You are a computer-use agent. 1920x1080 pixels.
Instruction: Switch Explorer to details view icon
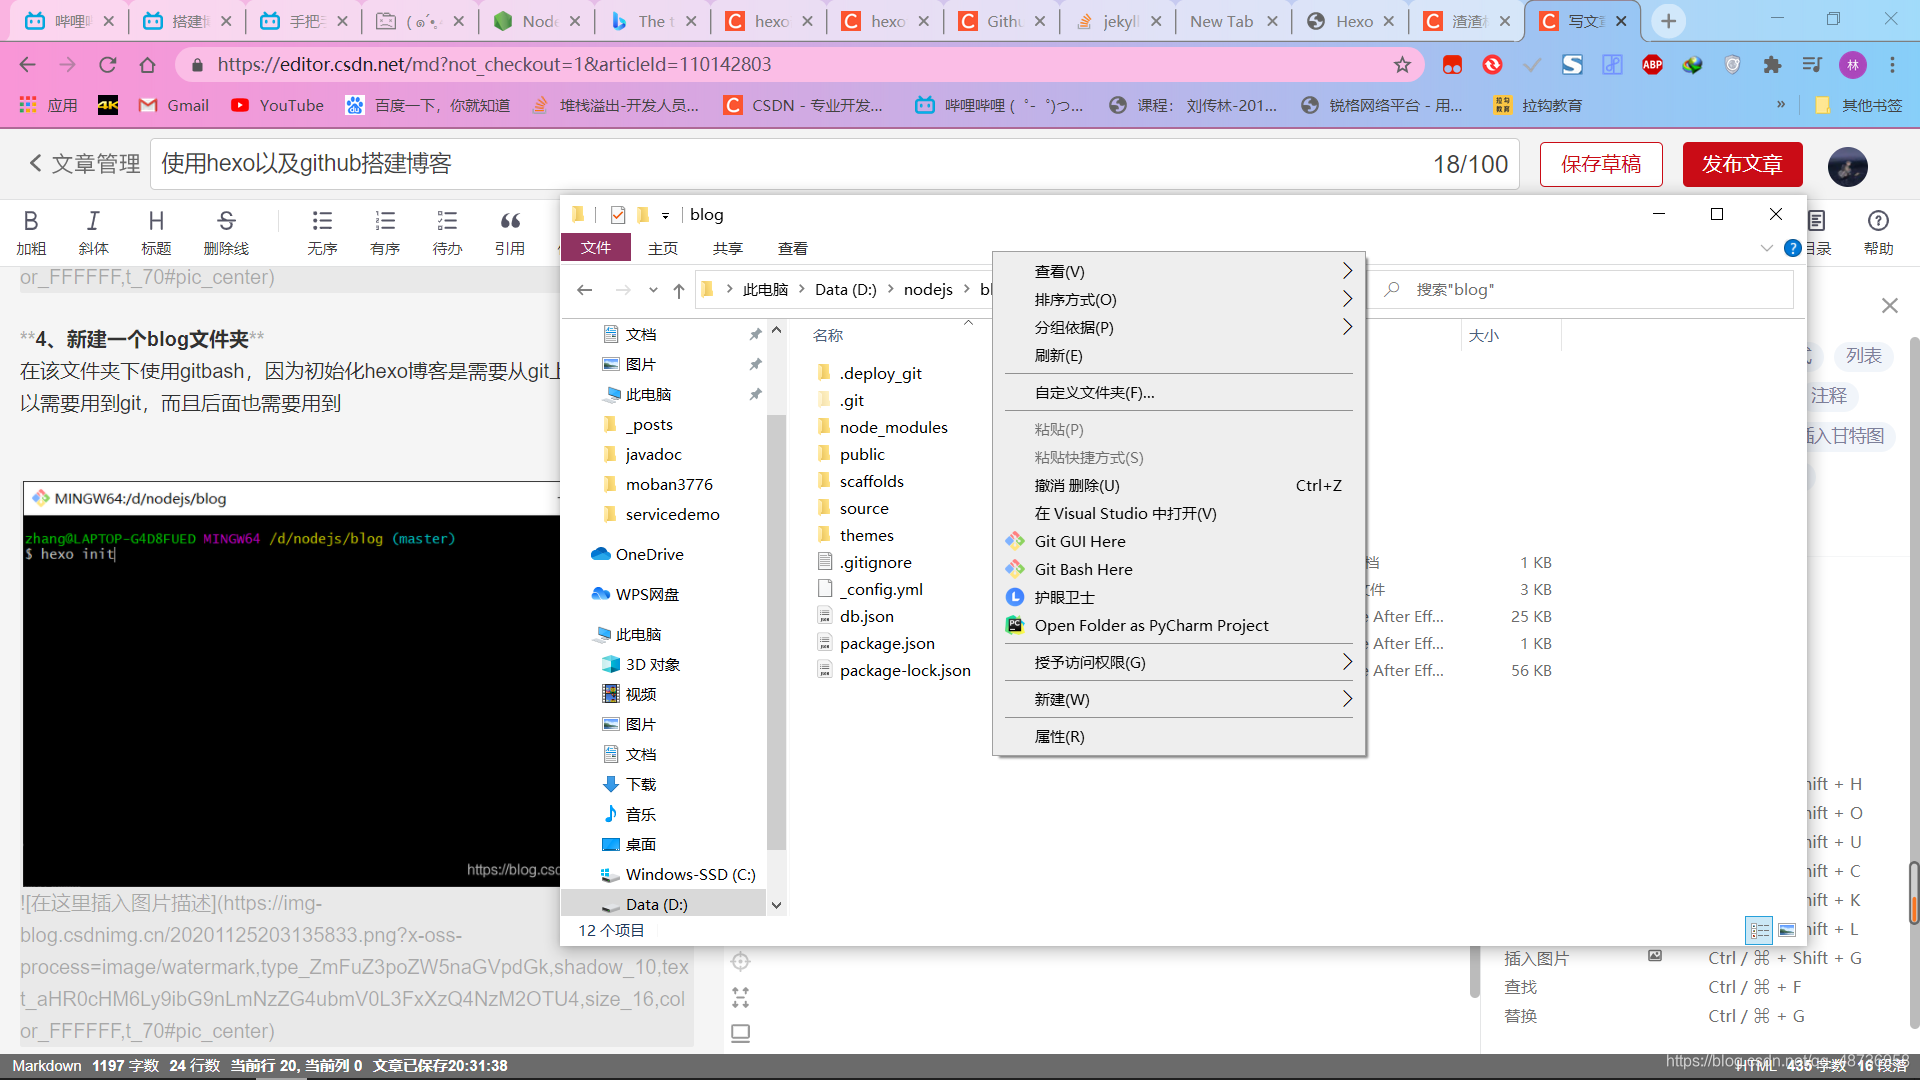click(x=1759, y=930)
